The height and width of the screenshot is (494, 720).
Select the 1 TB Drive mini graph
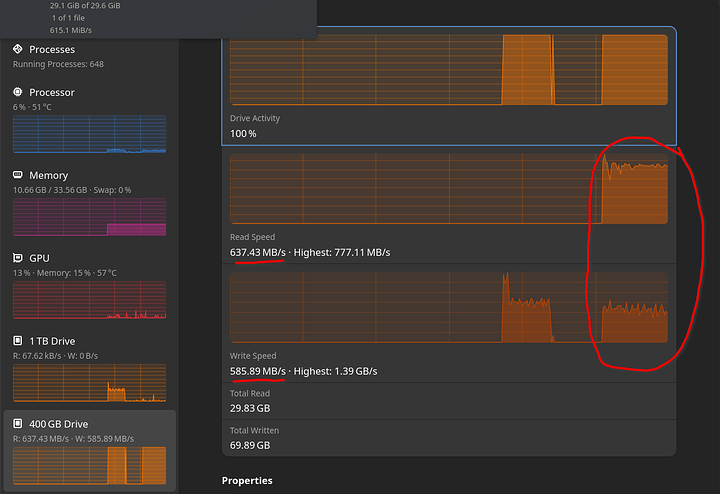pos(89,382)
